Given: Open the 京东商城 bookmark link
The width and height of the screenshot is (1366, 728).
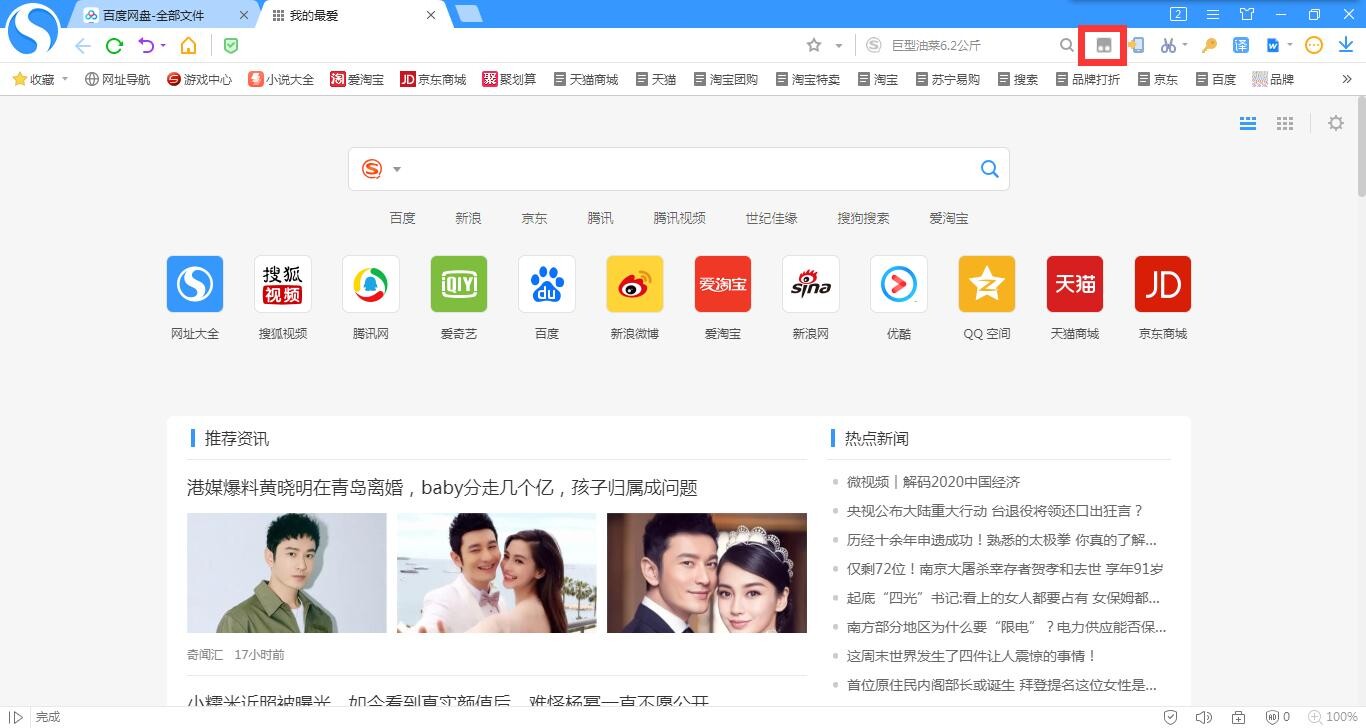Looking at the screenshot, I should (433, 79).
